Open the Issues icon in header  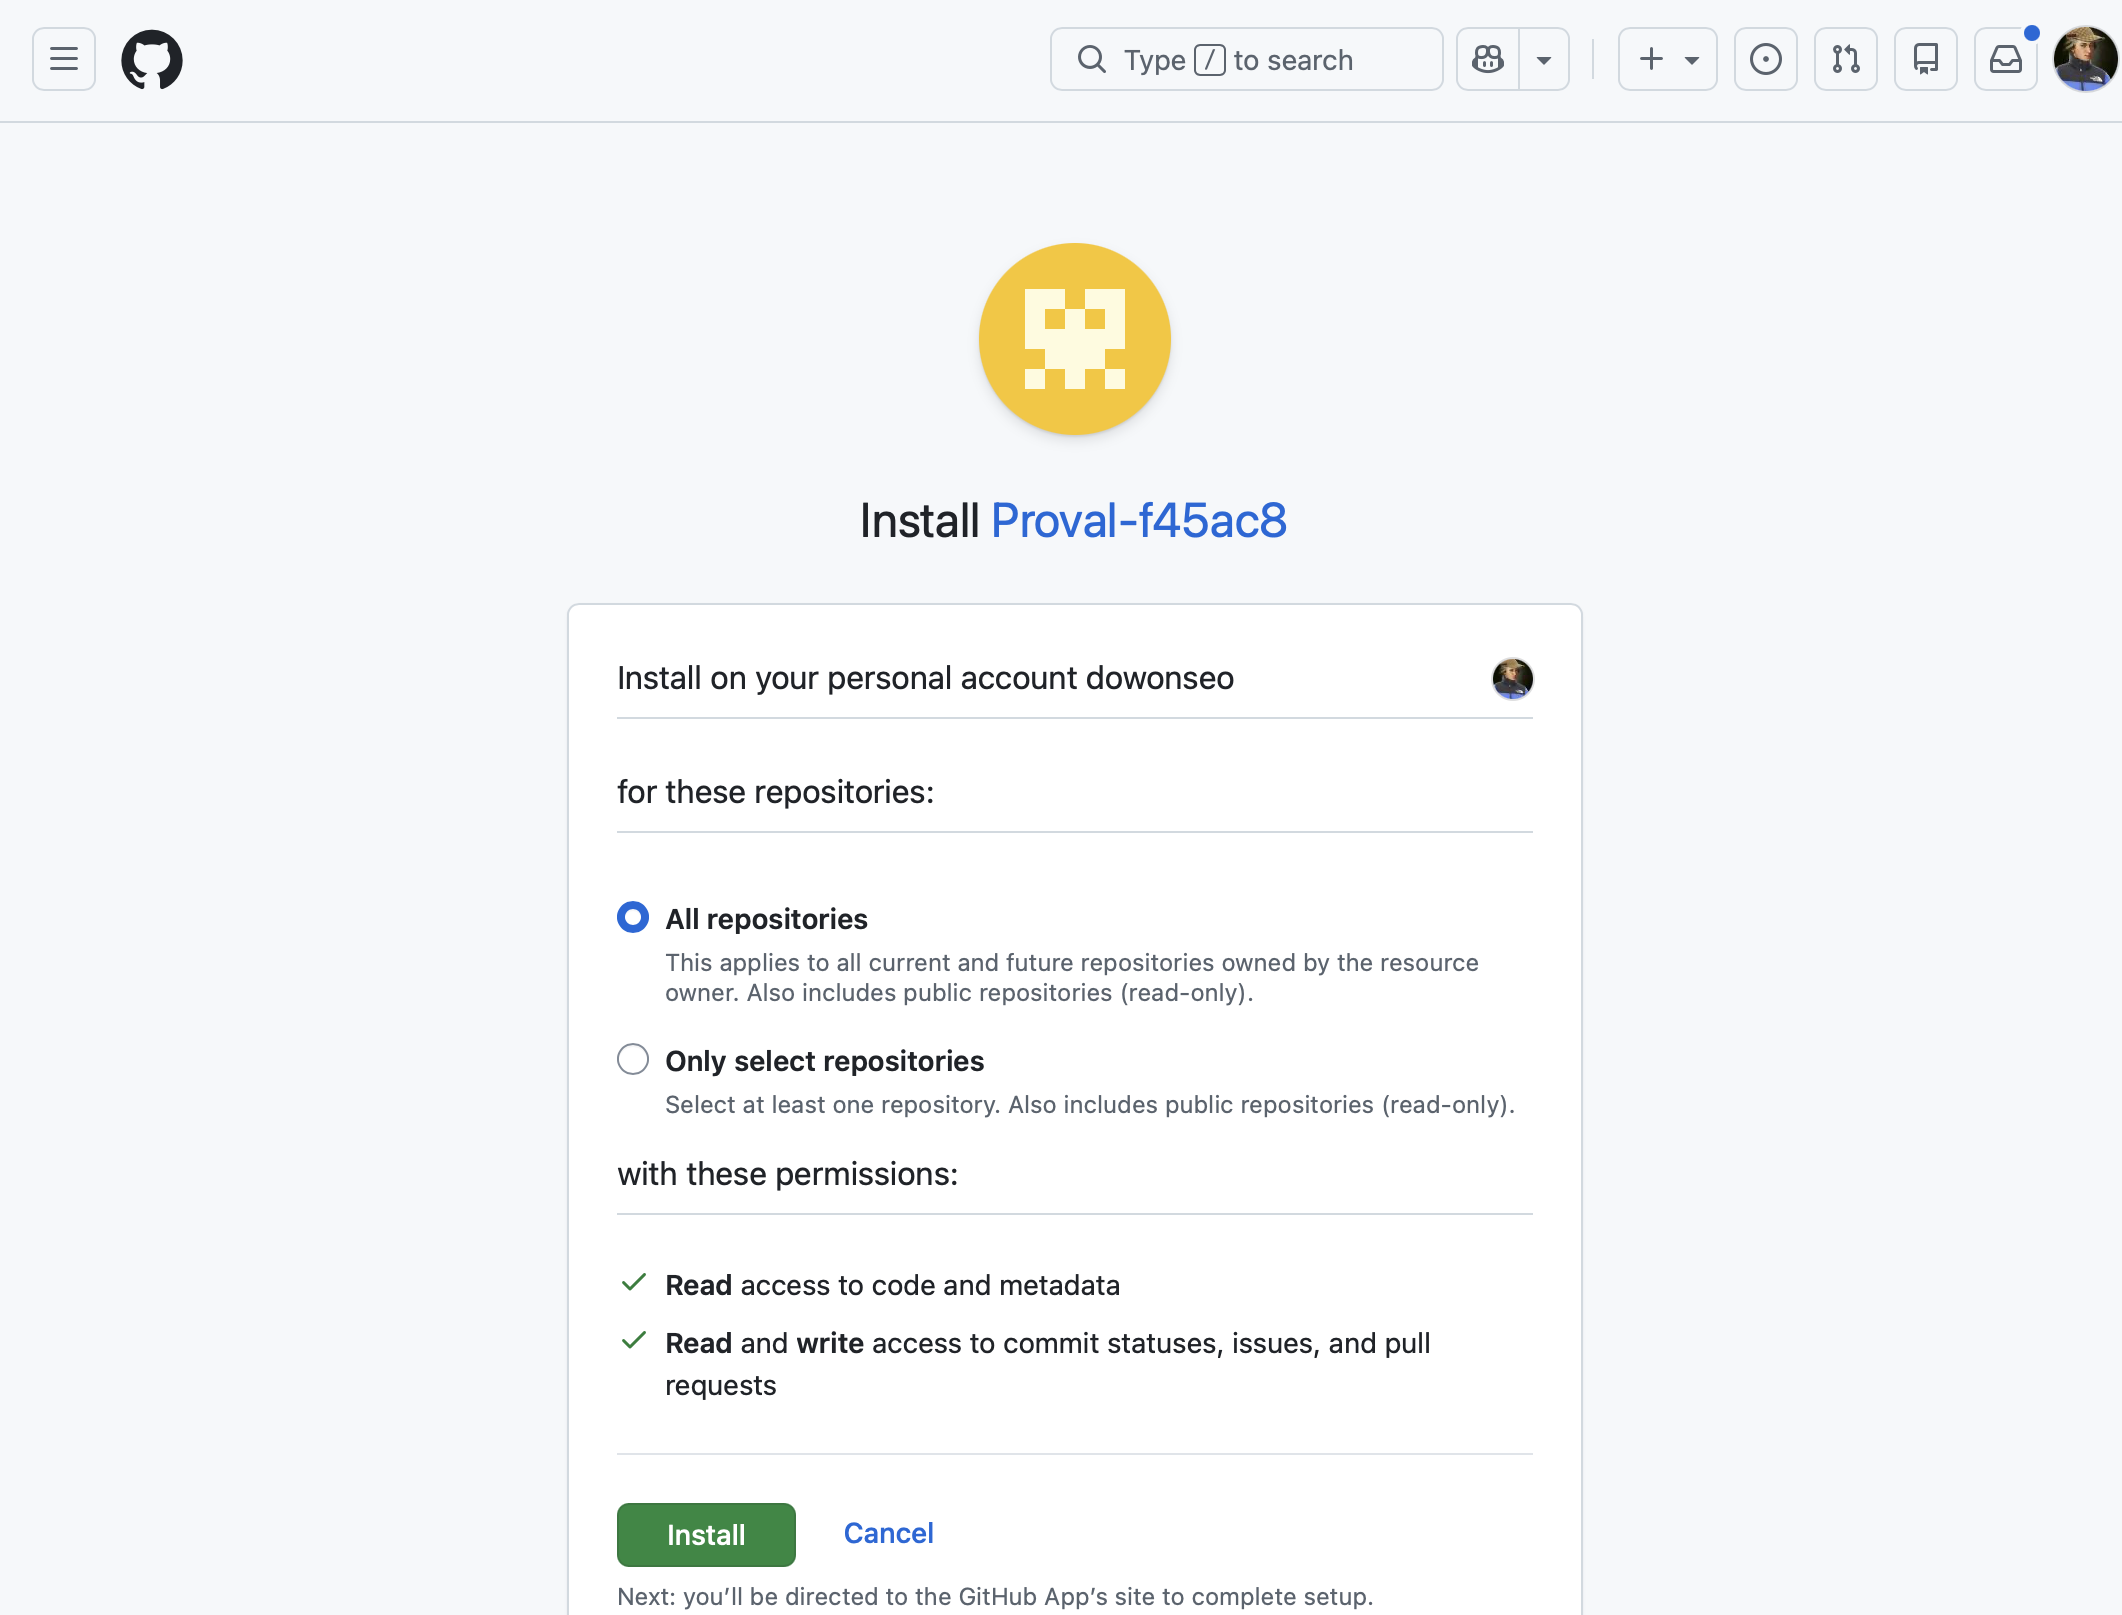1765,60
